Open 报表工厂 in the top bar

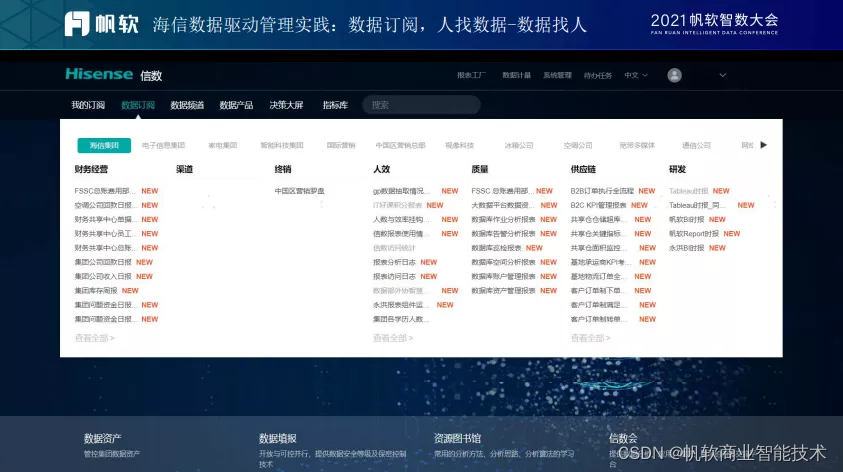(471, 75)
